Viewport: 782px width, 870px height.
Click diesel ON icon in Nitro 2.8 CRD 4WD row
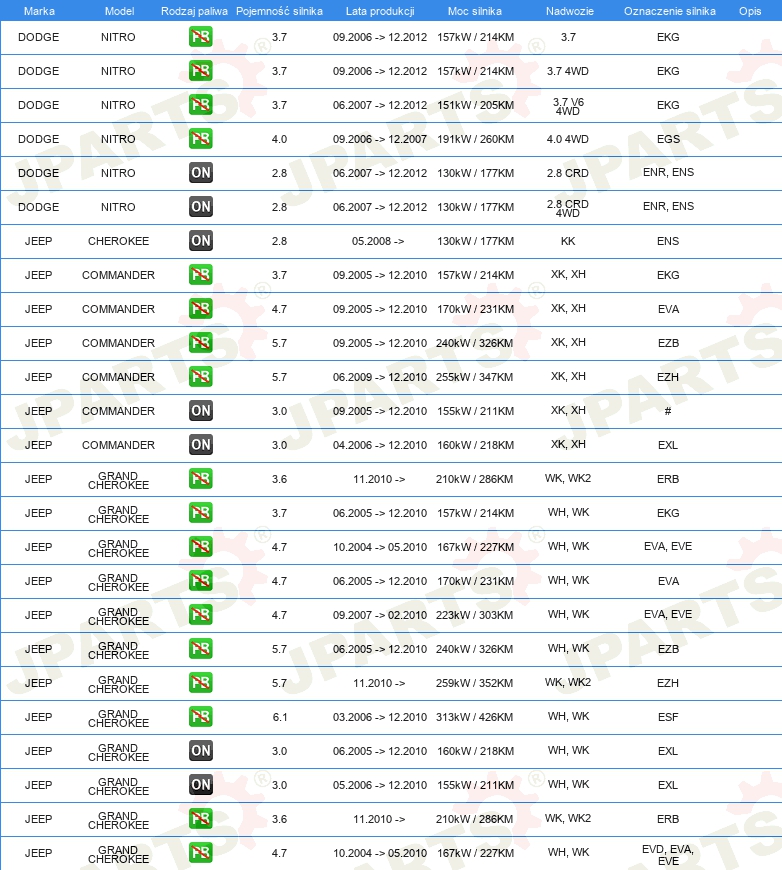coord(200,207)
